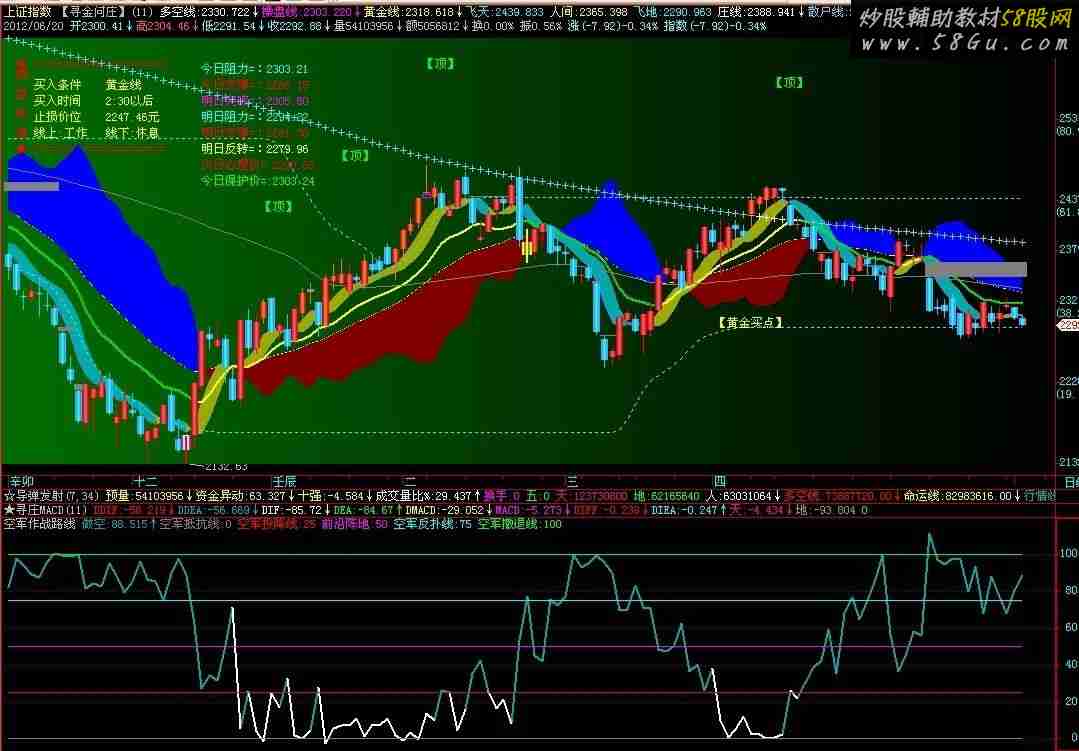
Task: Click the ★寻庄MACD(11) indicator name
Action: [x=46, y=510]
